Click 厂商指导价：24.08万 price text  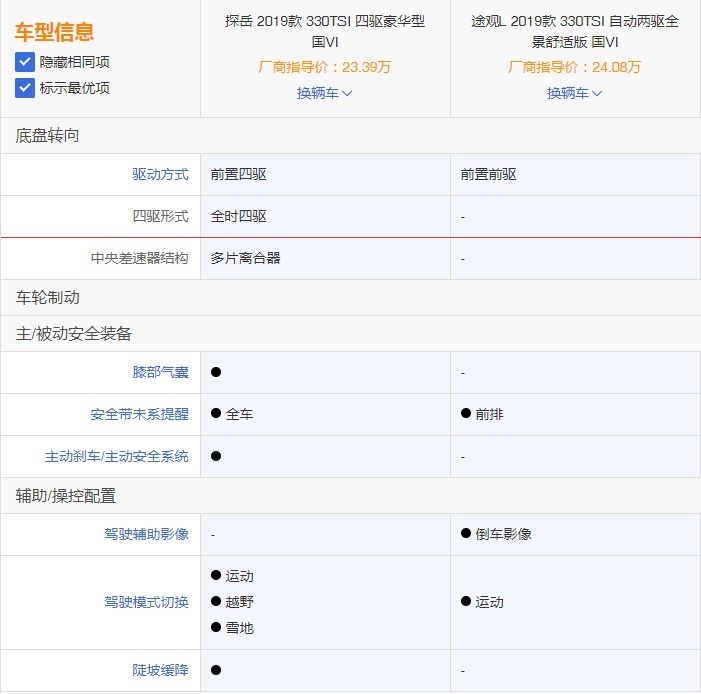click(x=574, y=67)
